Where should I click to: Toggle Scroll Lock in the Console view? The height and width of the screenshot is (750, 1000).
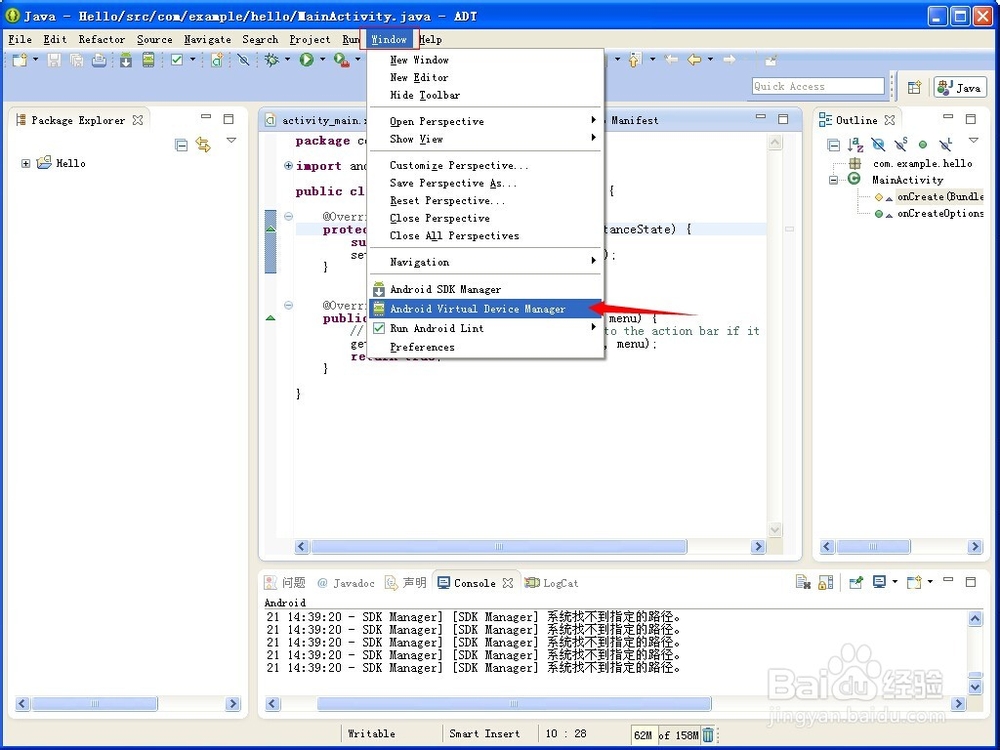(826, 582)
